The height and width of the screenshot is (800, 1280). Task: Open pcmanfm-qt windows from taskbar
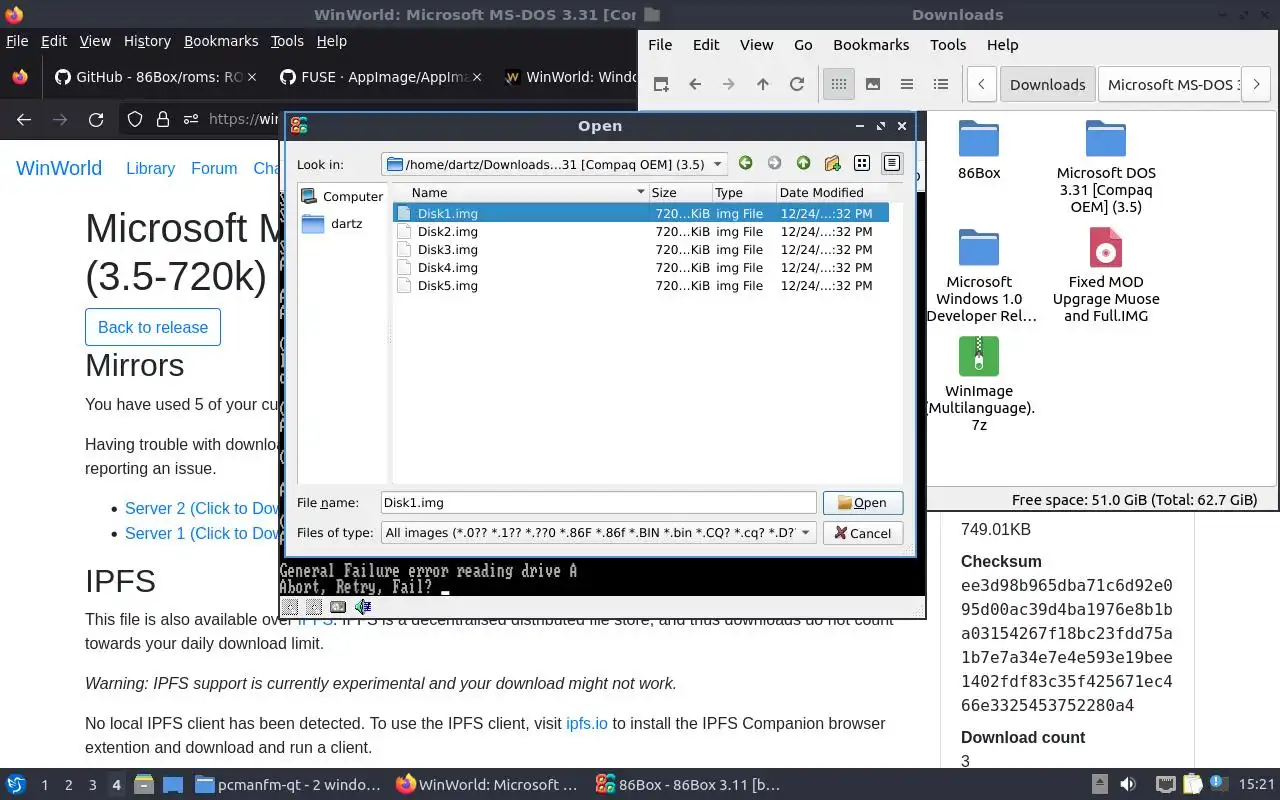(287, 785)
